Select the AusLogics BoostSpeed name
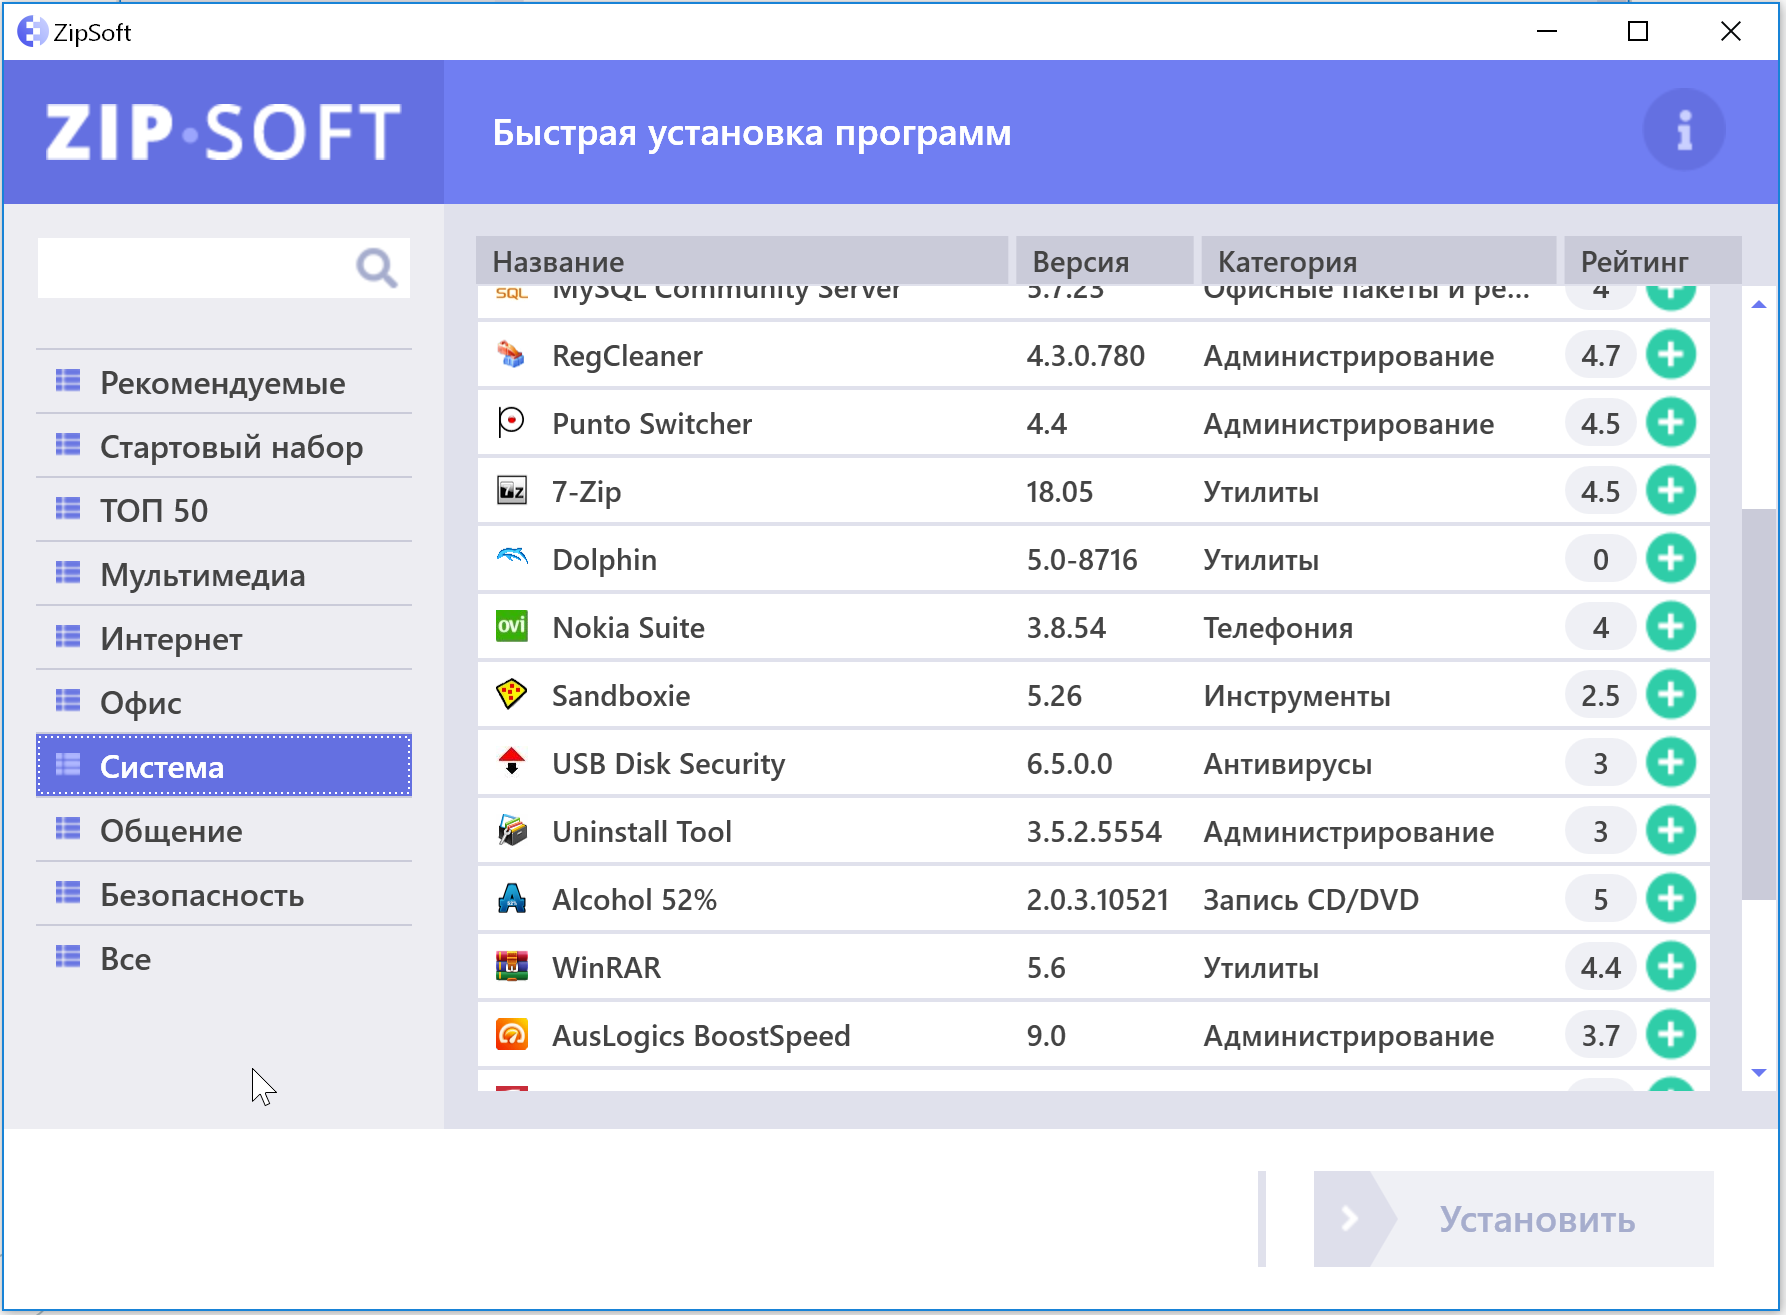1786x1315 pixels. [701, 1036]
